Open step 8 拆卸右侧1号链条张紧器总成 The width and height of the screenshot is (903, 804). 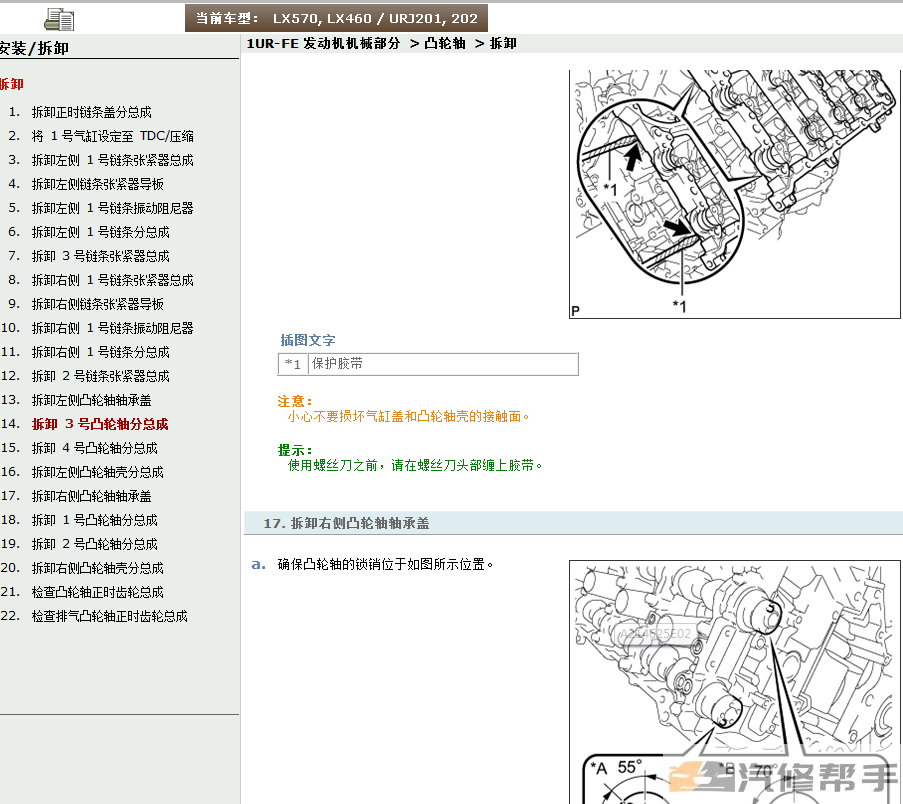pyautogui.click(x=112, y=280)
